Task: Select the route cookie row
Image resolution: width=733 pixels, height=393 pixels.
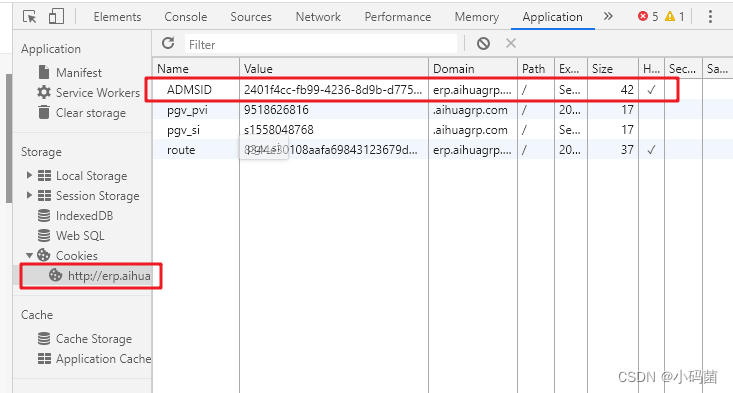Action: (442, 150)
